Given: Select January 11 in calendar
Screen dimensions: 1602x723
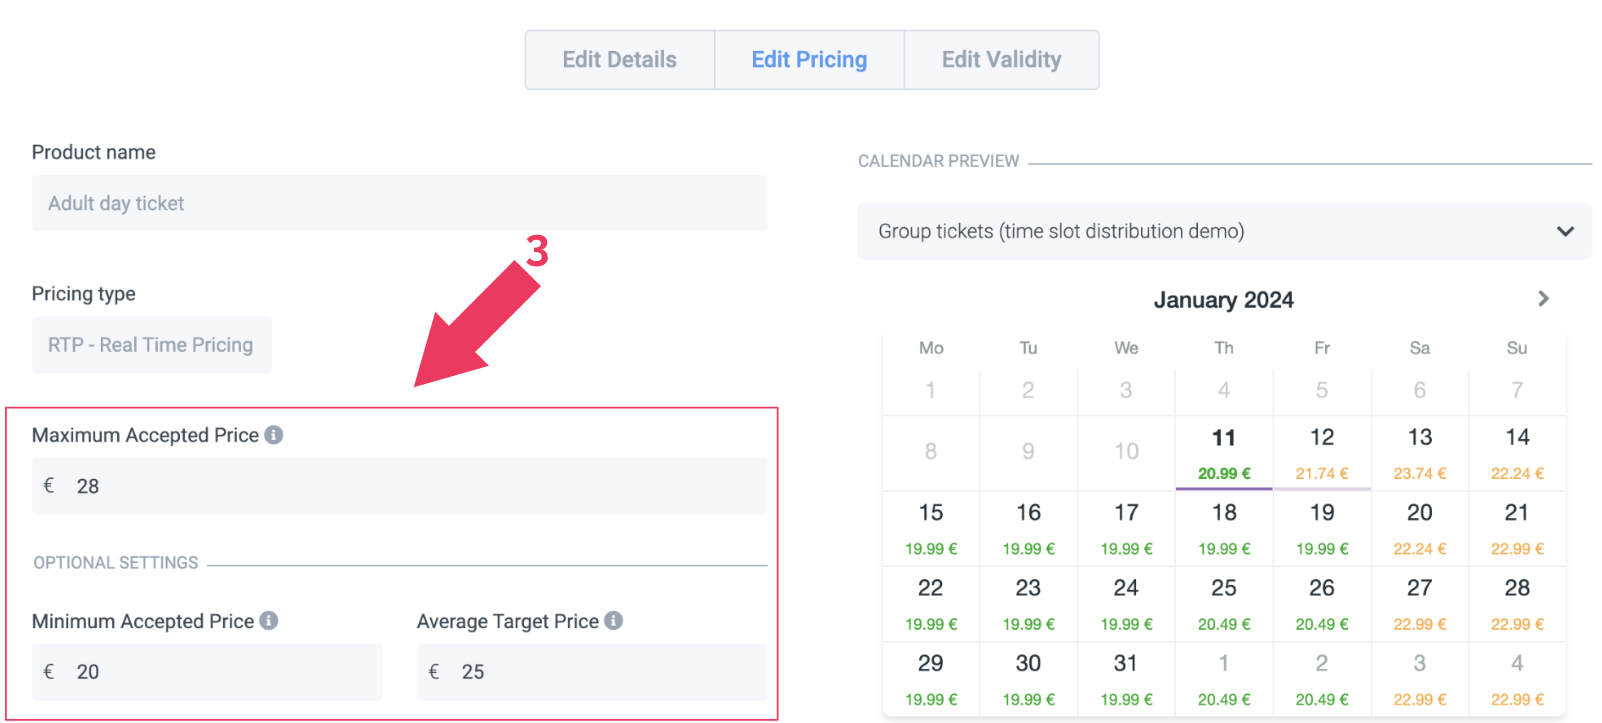Looking at the screenshot, I should tap(1224, 452).
